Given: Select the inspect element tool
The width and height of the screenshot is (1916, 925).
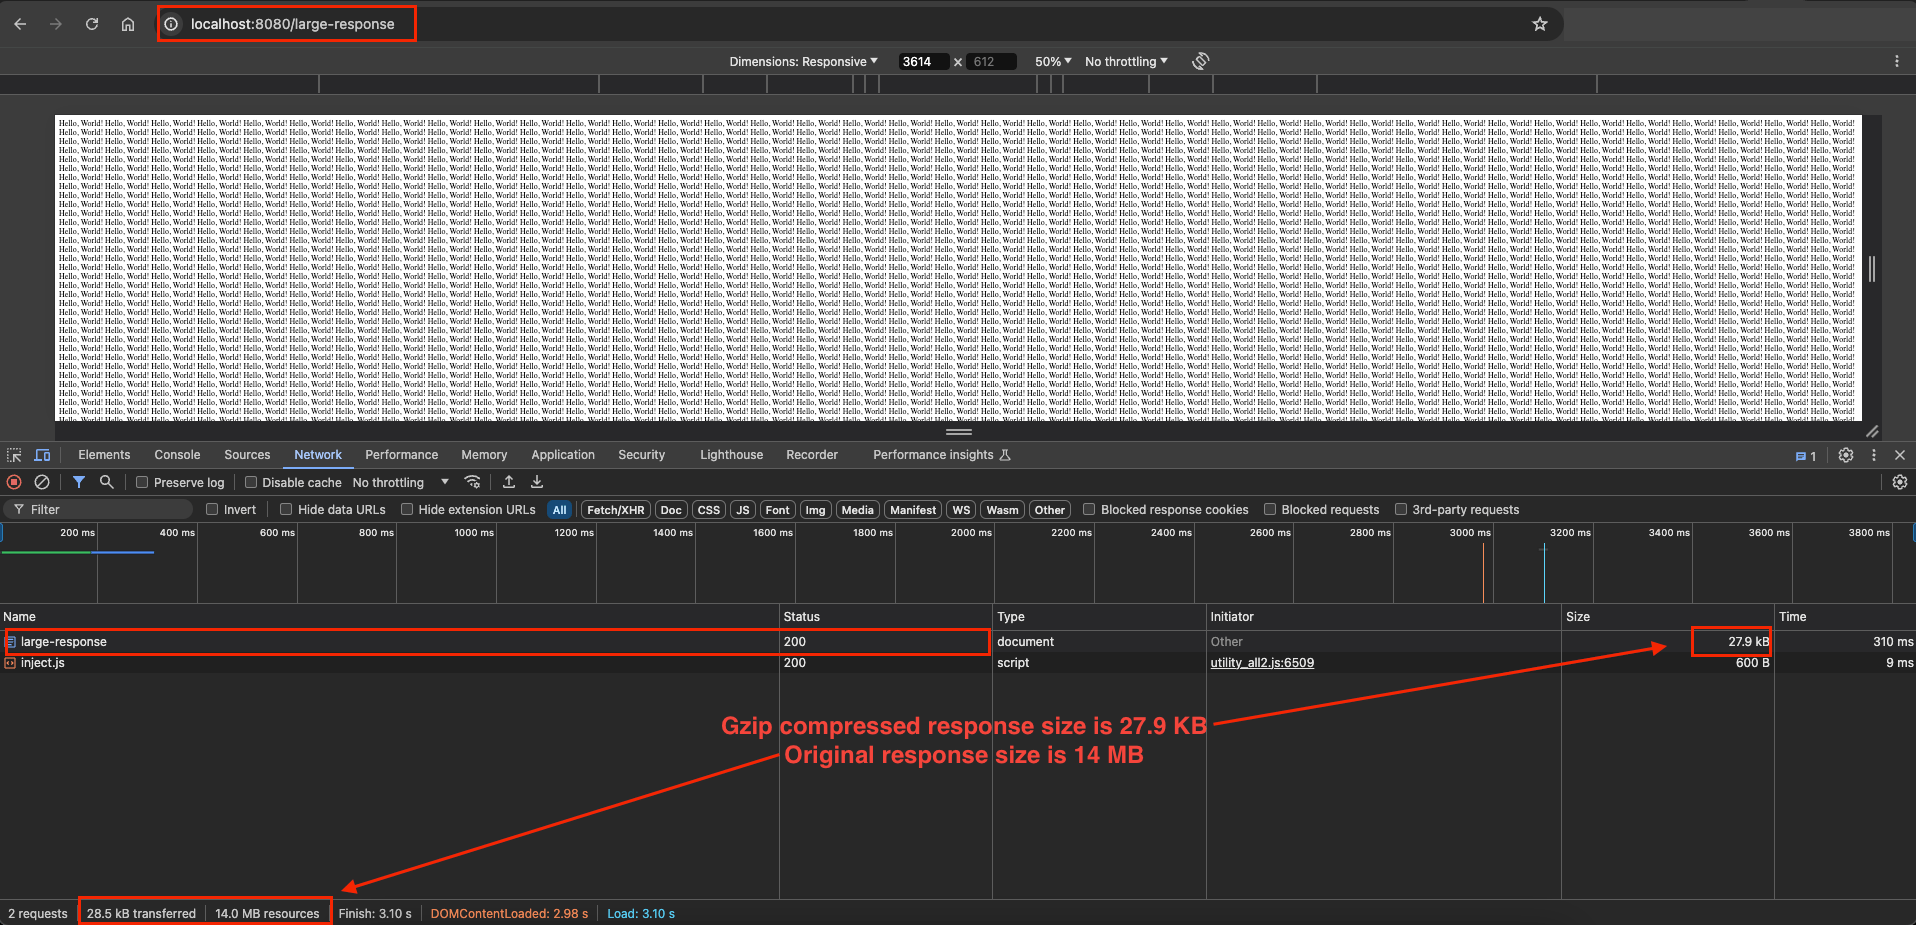Looking at the screenshot, I should click(14, 455).
